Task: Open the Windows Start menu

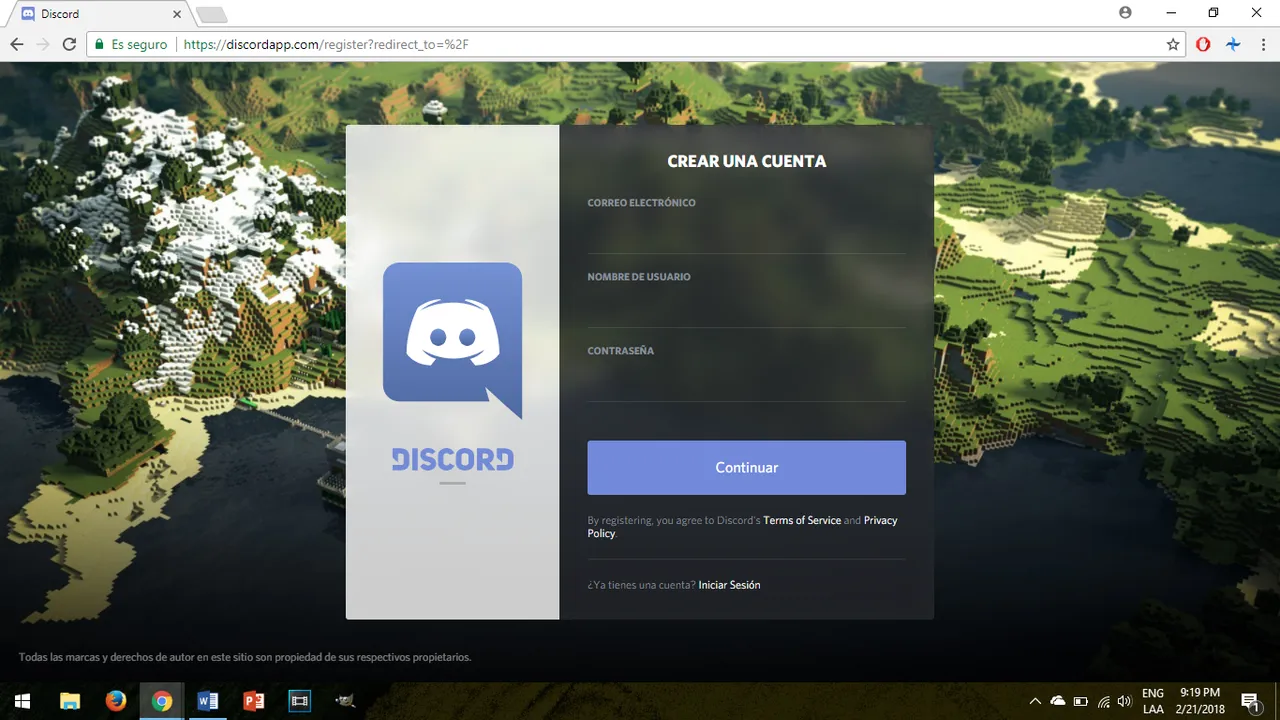Action: point(21,701)
